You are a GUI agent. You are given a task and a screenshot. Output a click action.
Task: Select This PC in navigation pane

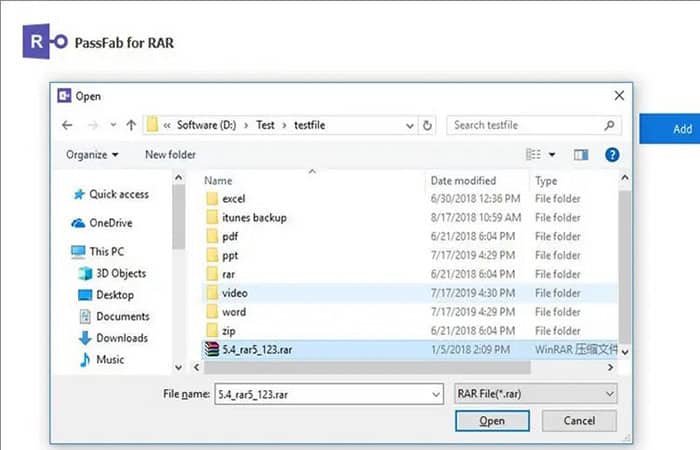coord(98,251)
